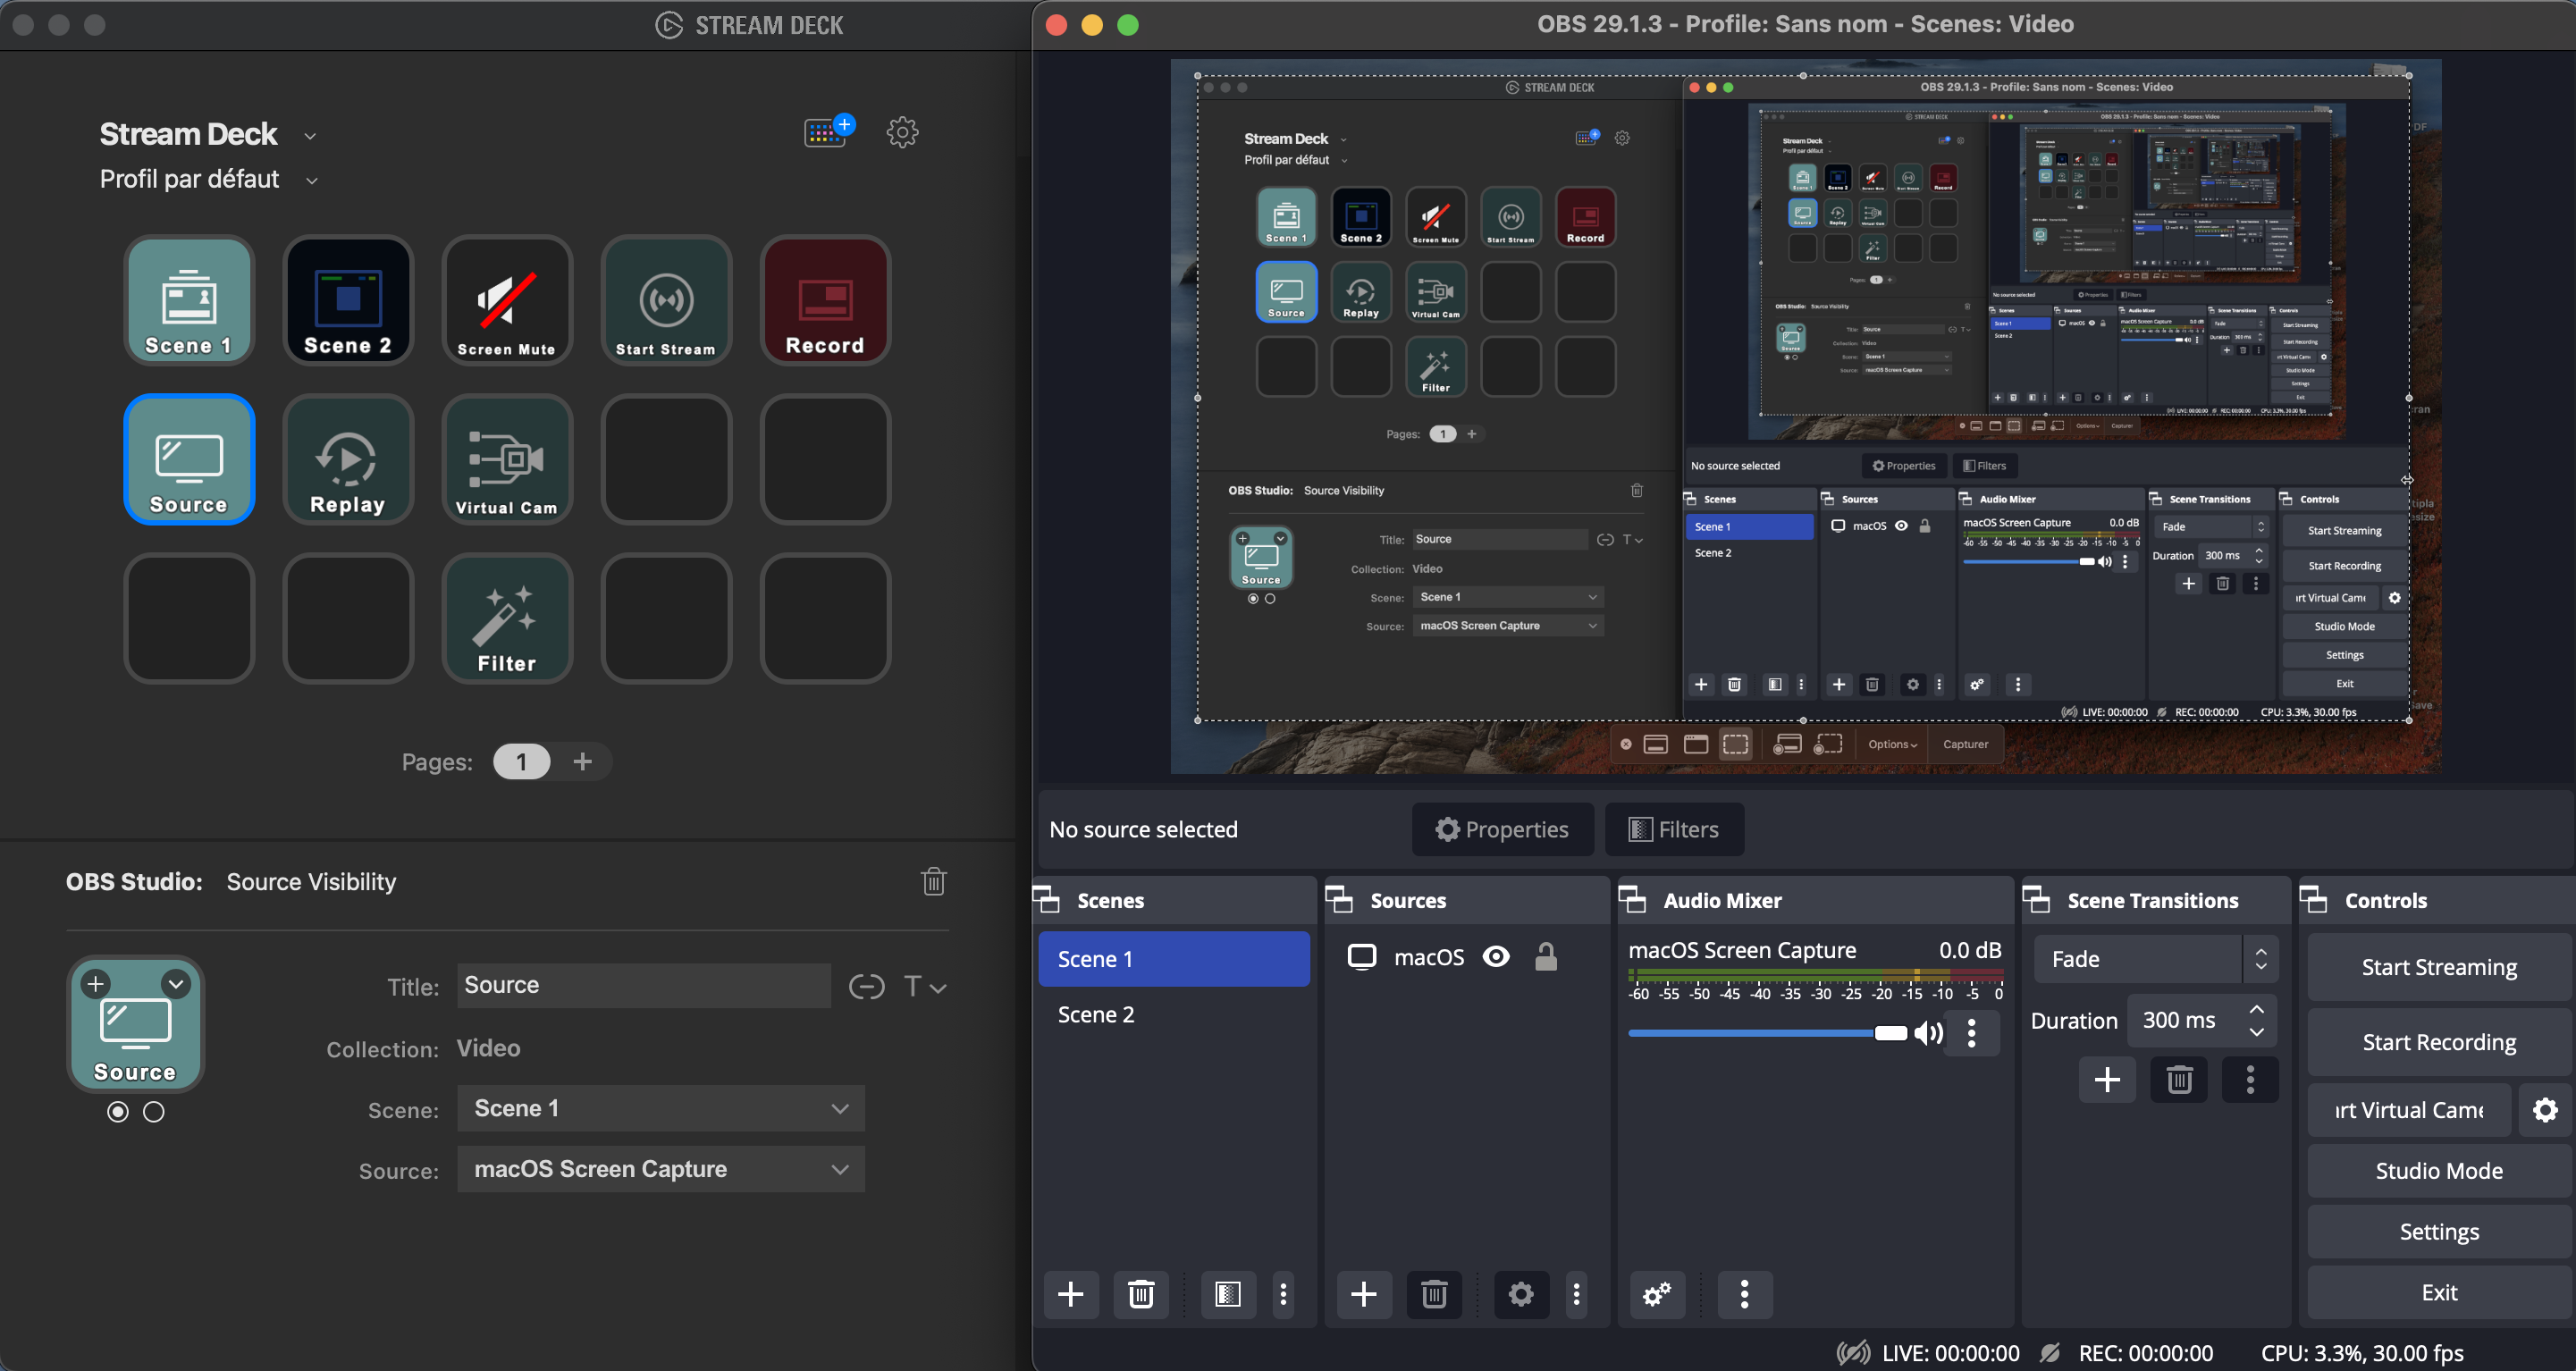
Task: Adjust macOS Screen Capture volume slider
Action: point(1889,1033)
